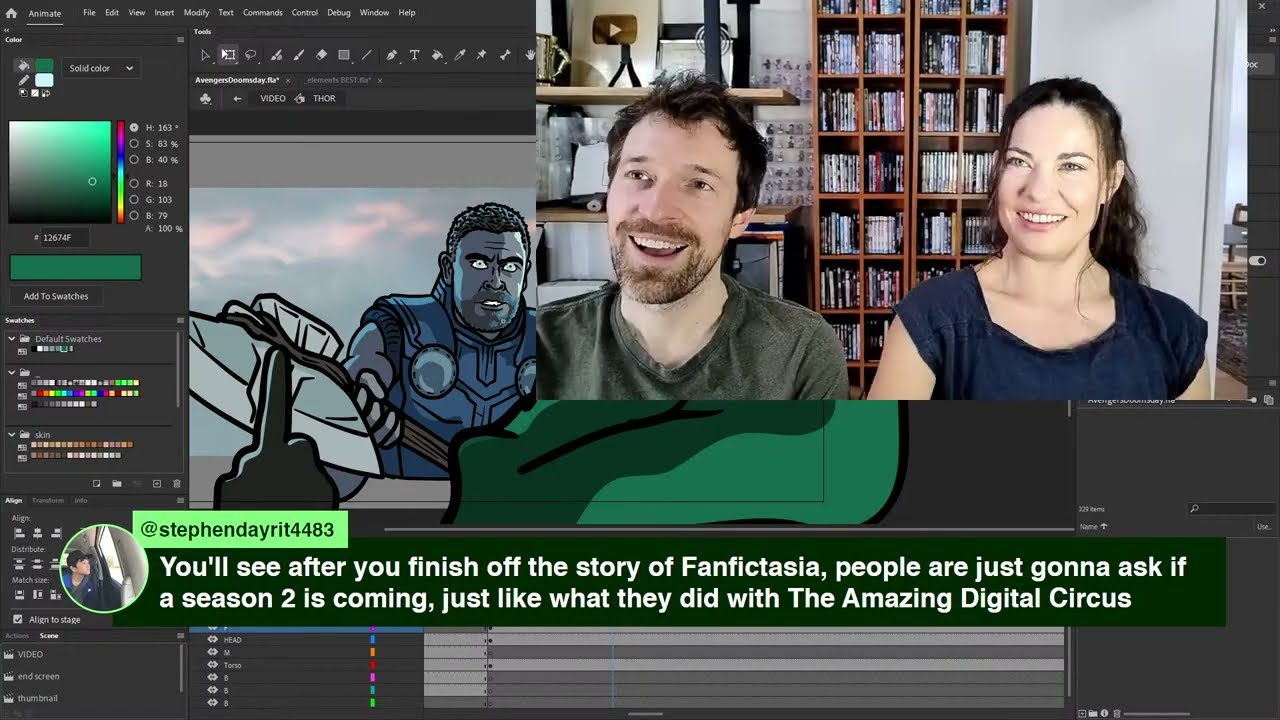Click the Animate home icon

pos(11,13)
